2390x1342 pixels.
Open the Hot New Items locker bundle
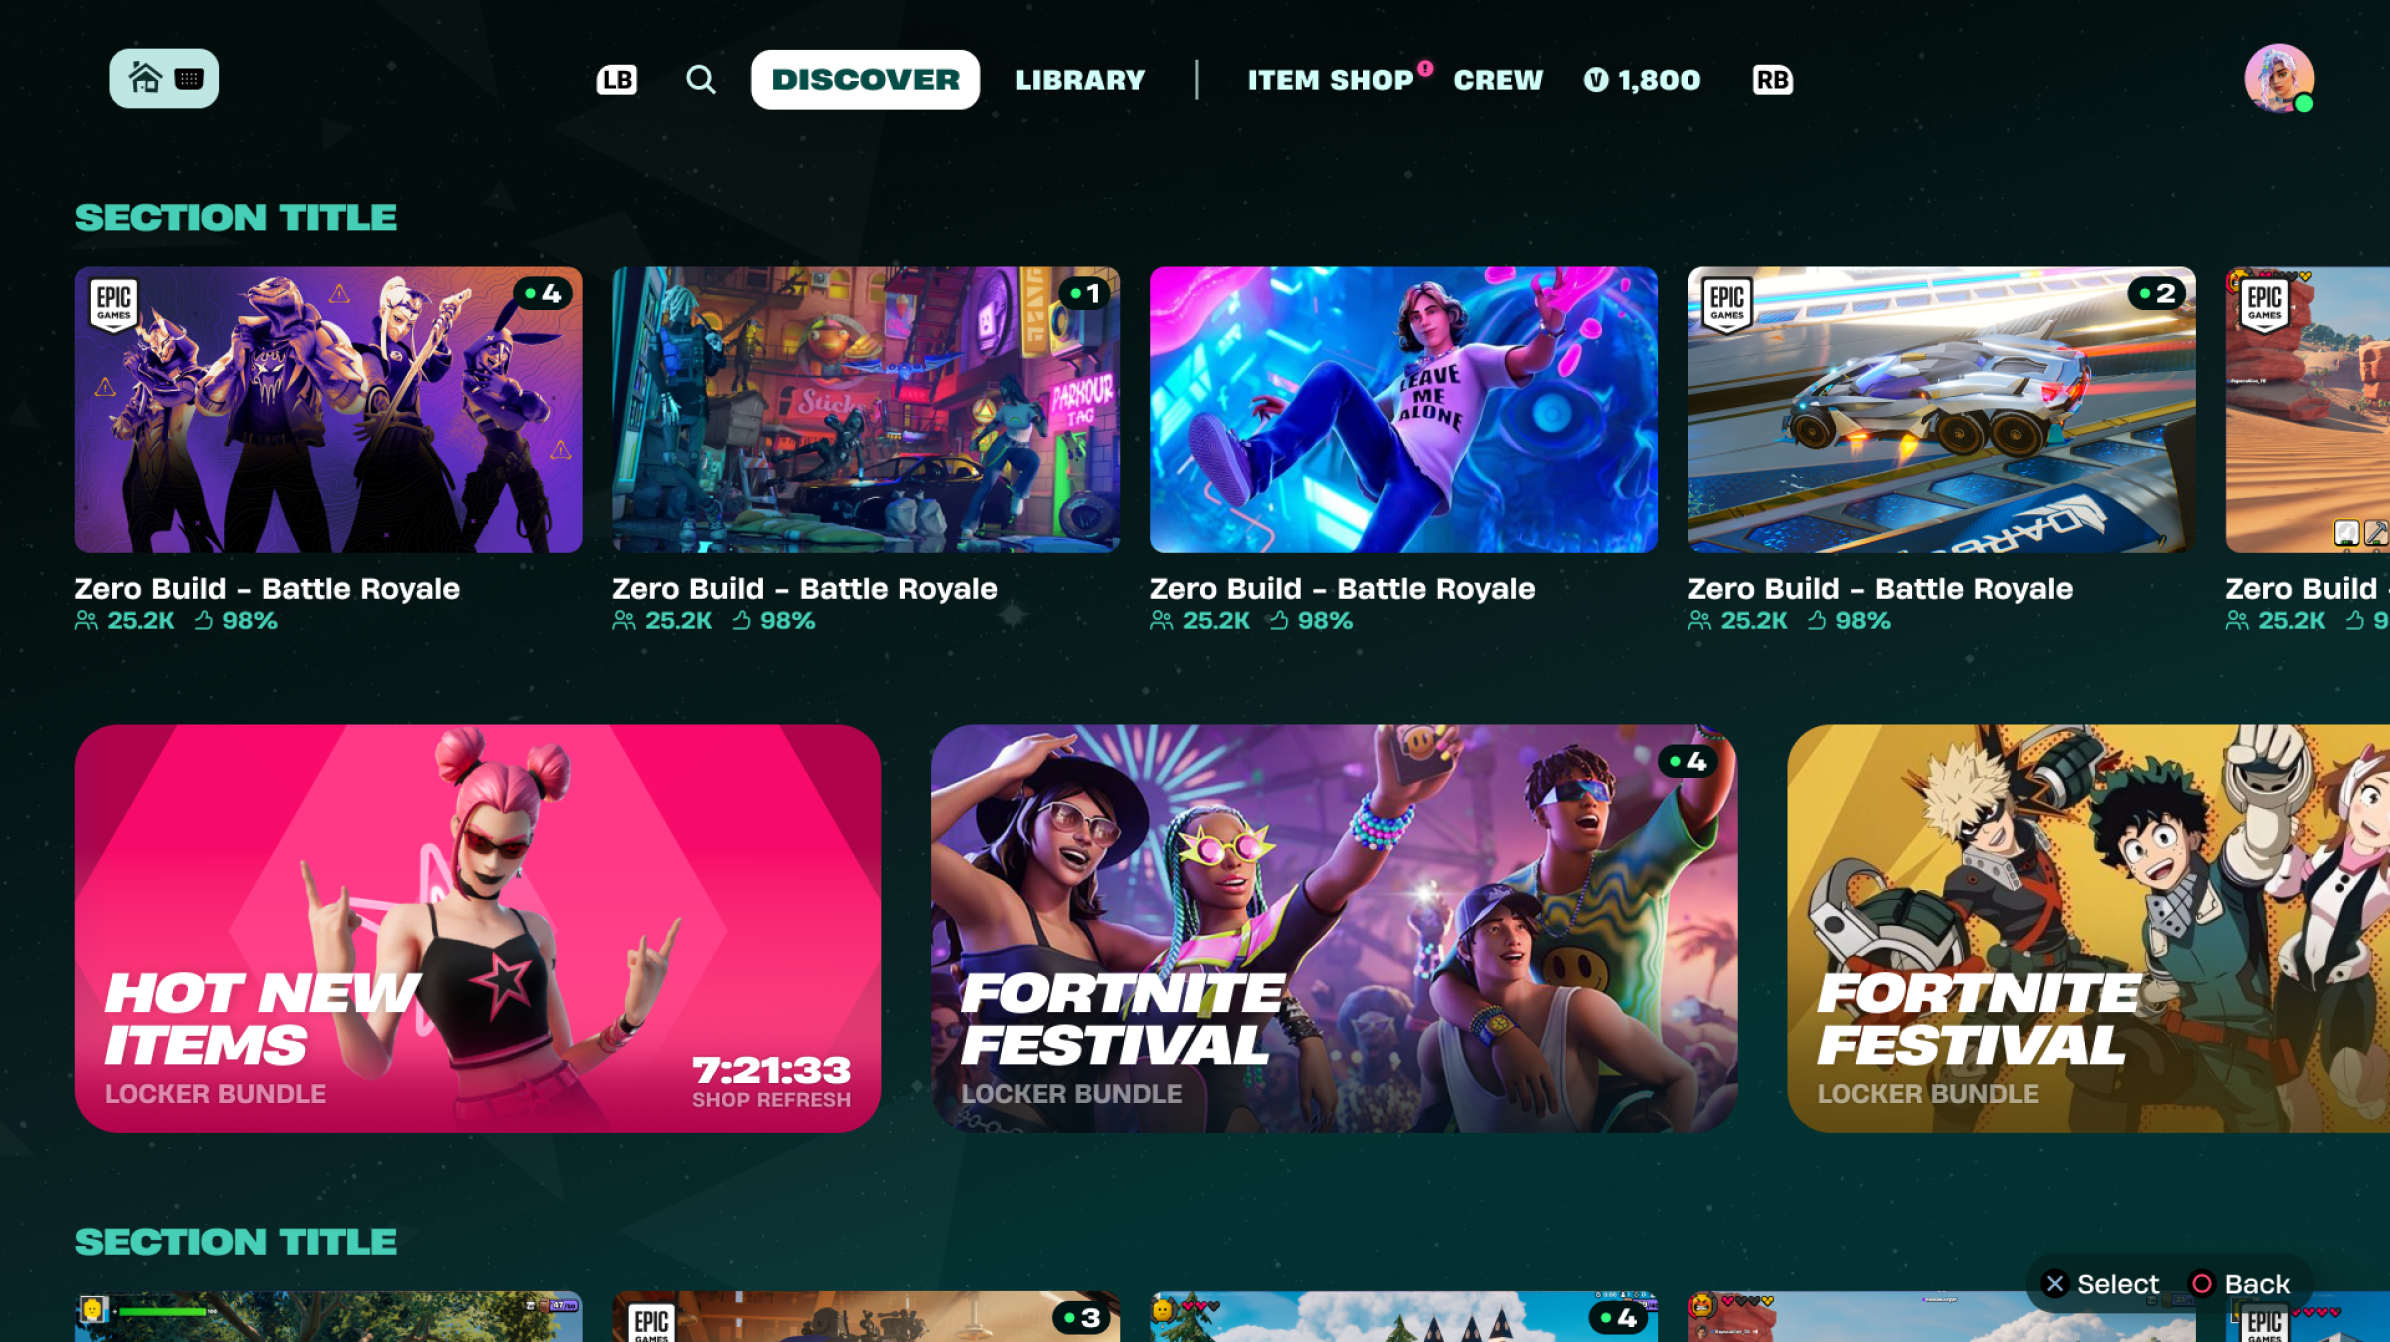(x=477, y=928)
